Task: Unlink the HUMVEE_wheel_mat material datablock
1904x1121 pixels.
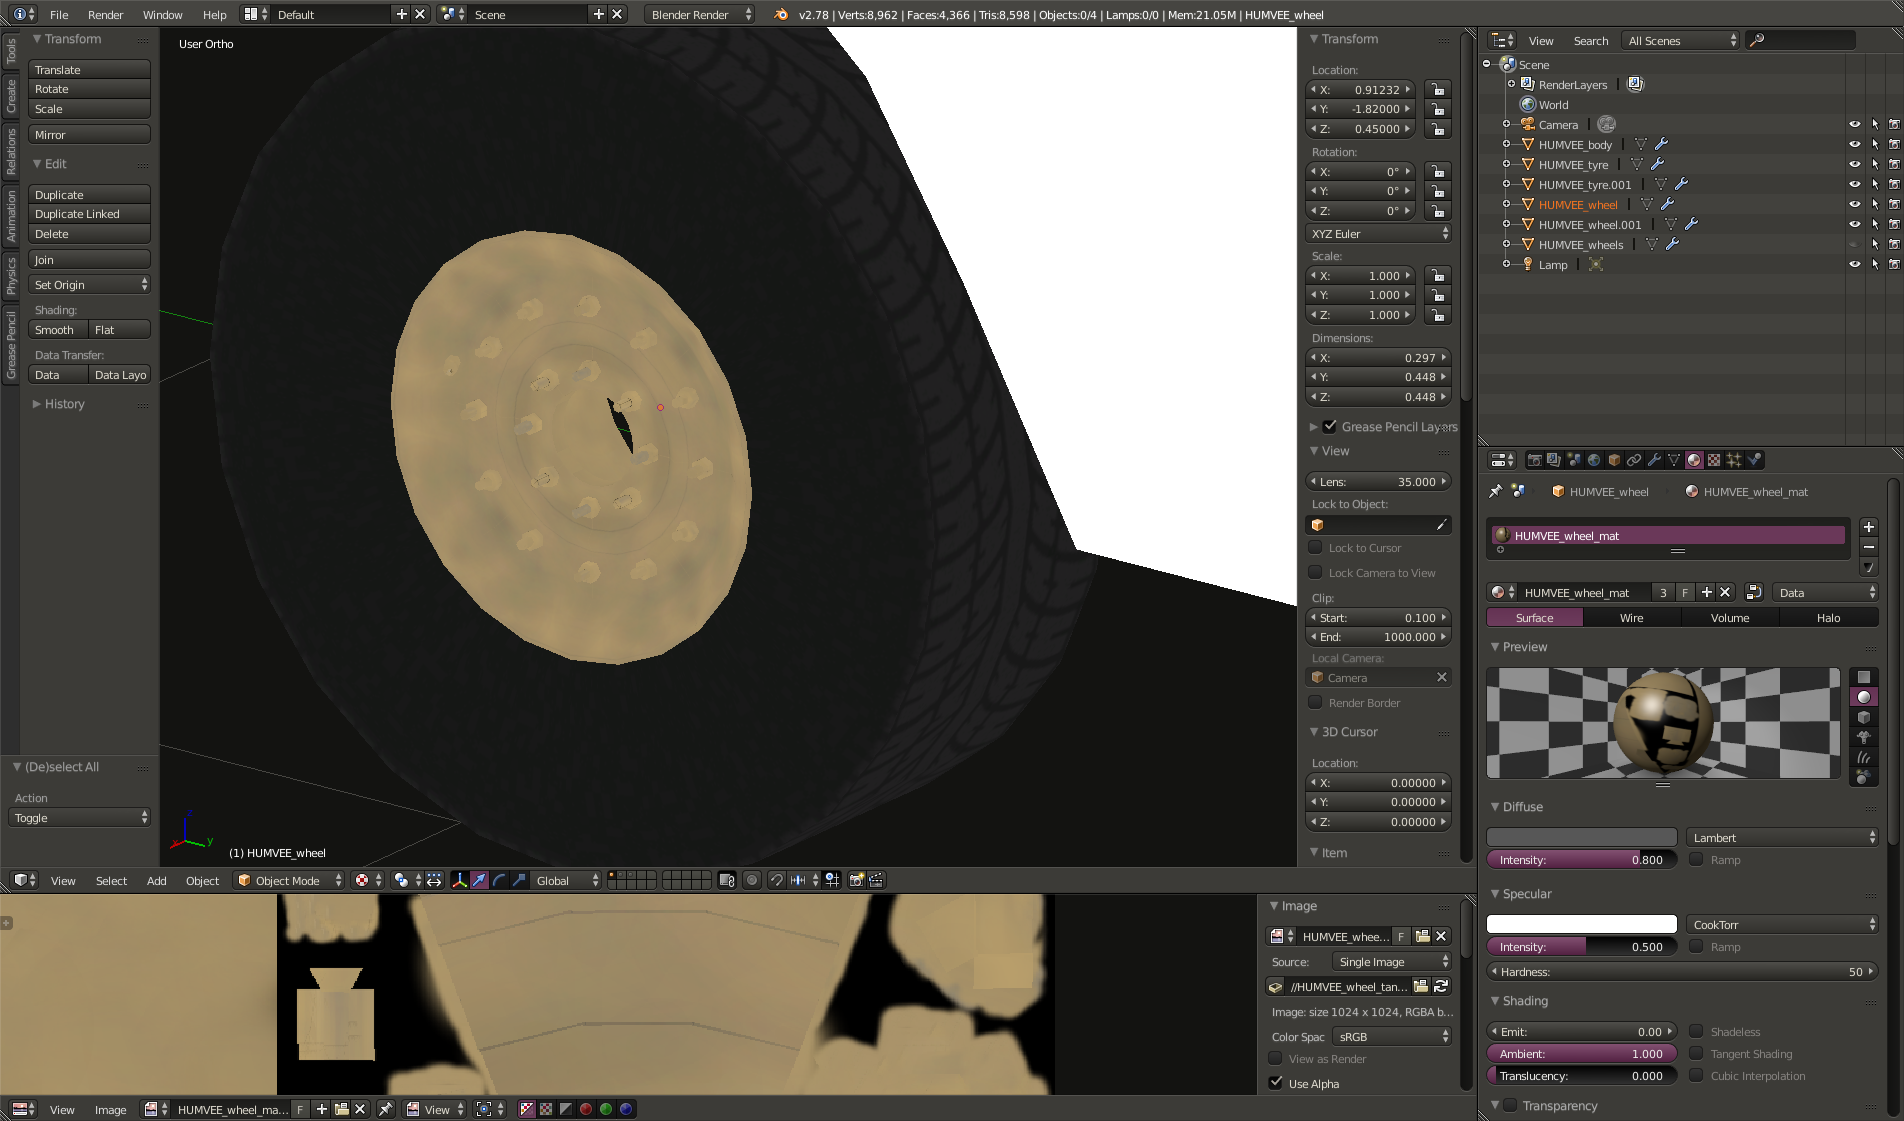Action: 1725,593
